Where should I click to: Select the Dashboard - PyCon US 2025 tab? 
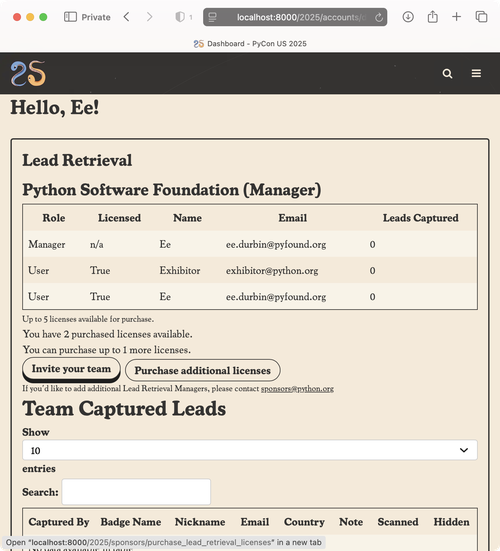[x=250, y=44]
